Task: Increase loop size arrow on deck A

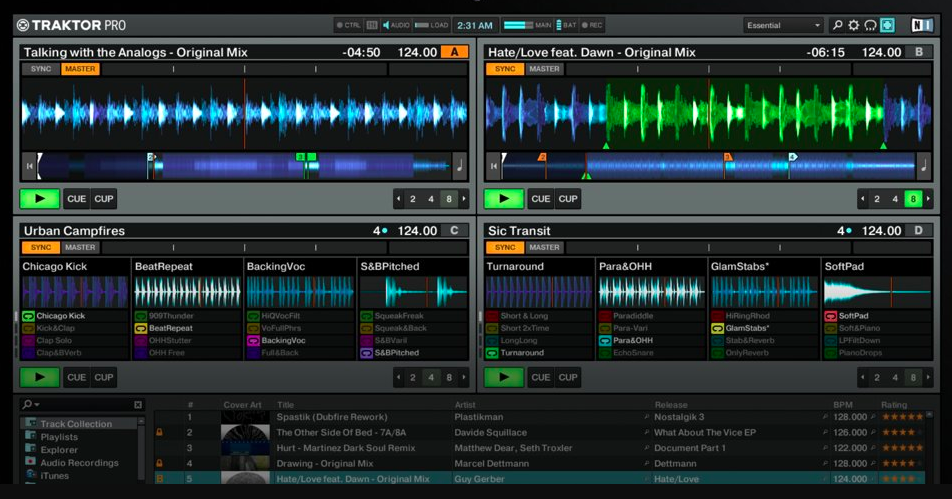Action: tap(464, 199)
